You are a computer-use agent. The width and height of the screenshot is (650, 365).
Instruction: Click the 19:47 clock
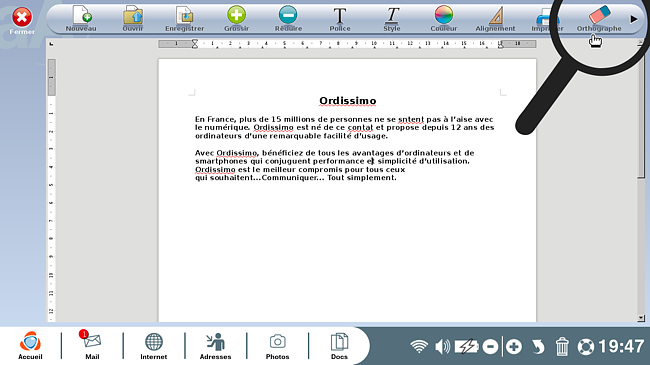(621, 346)
